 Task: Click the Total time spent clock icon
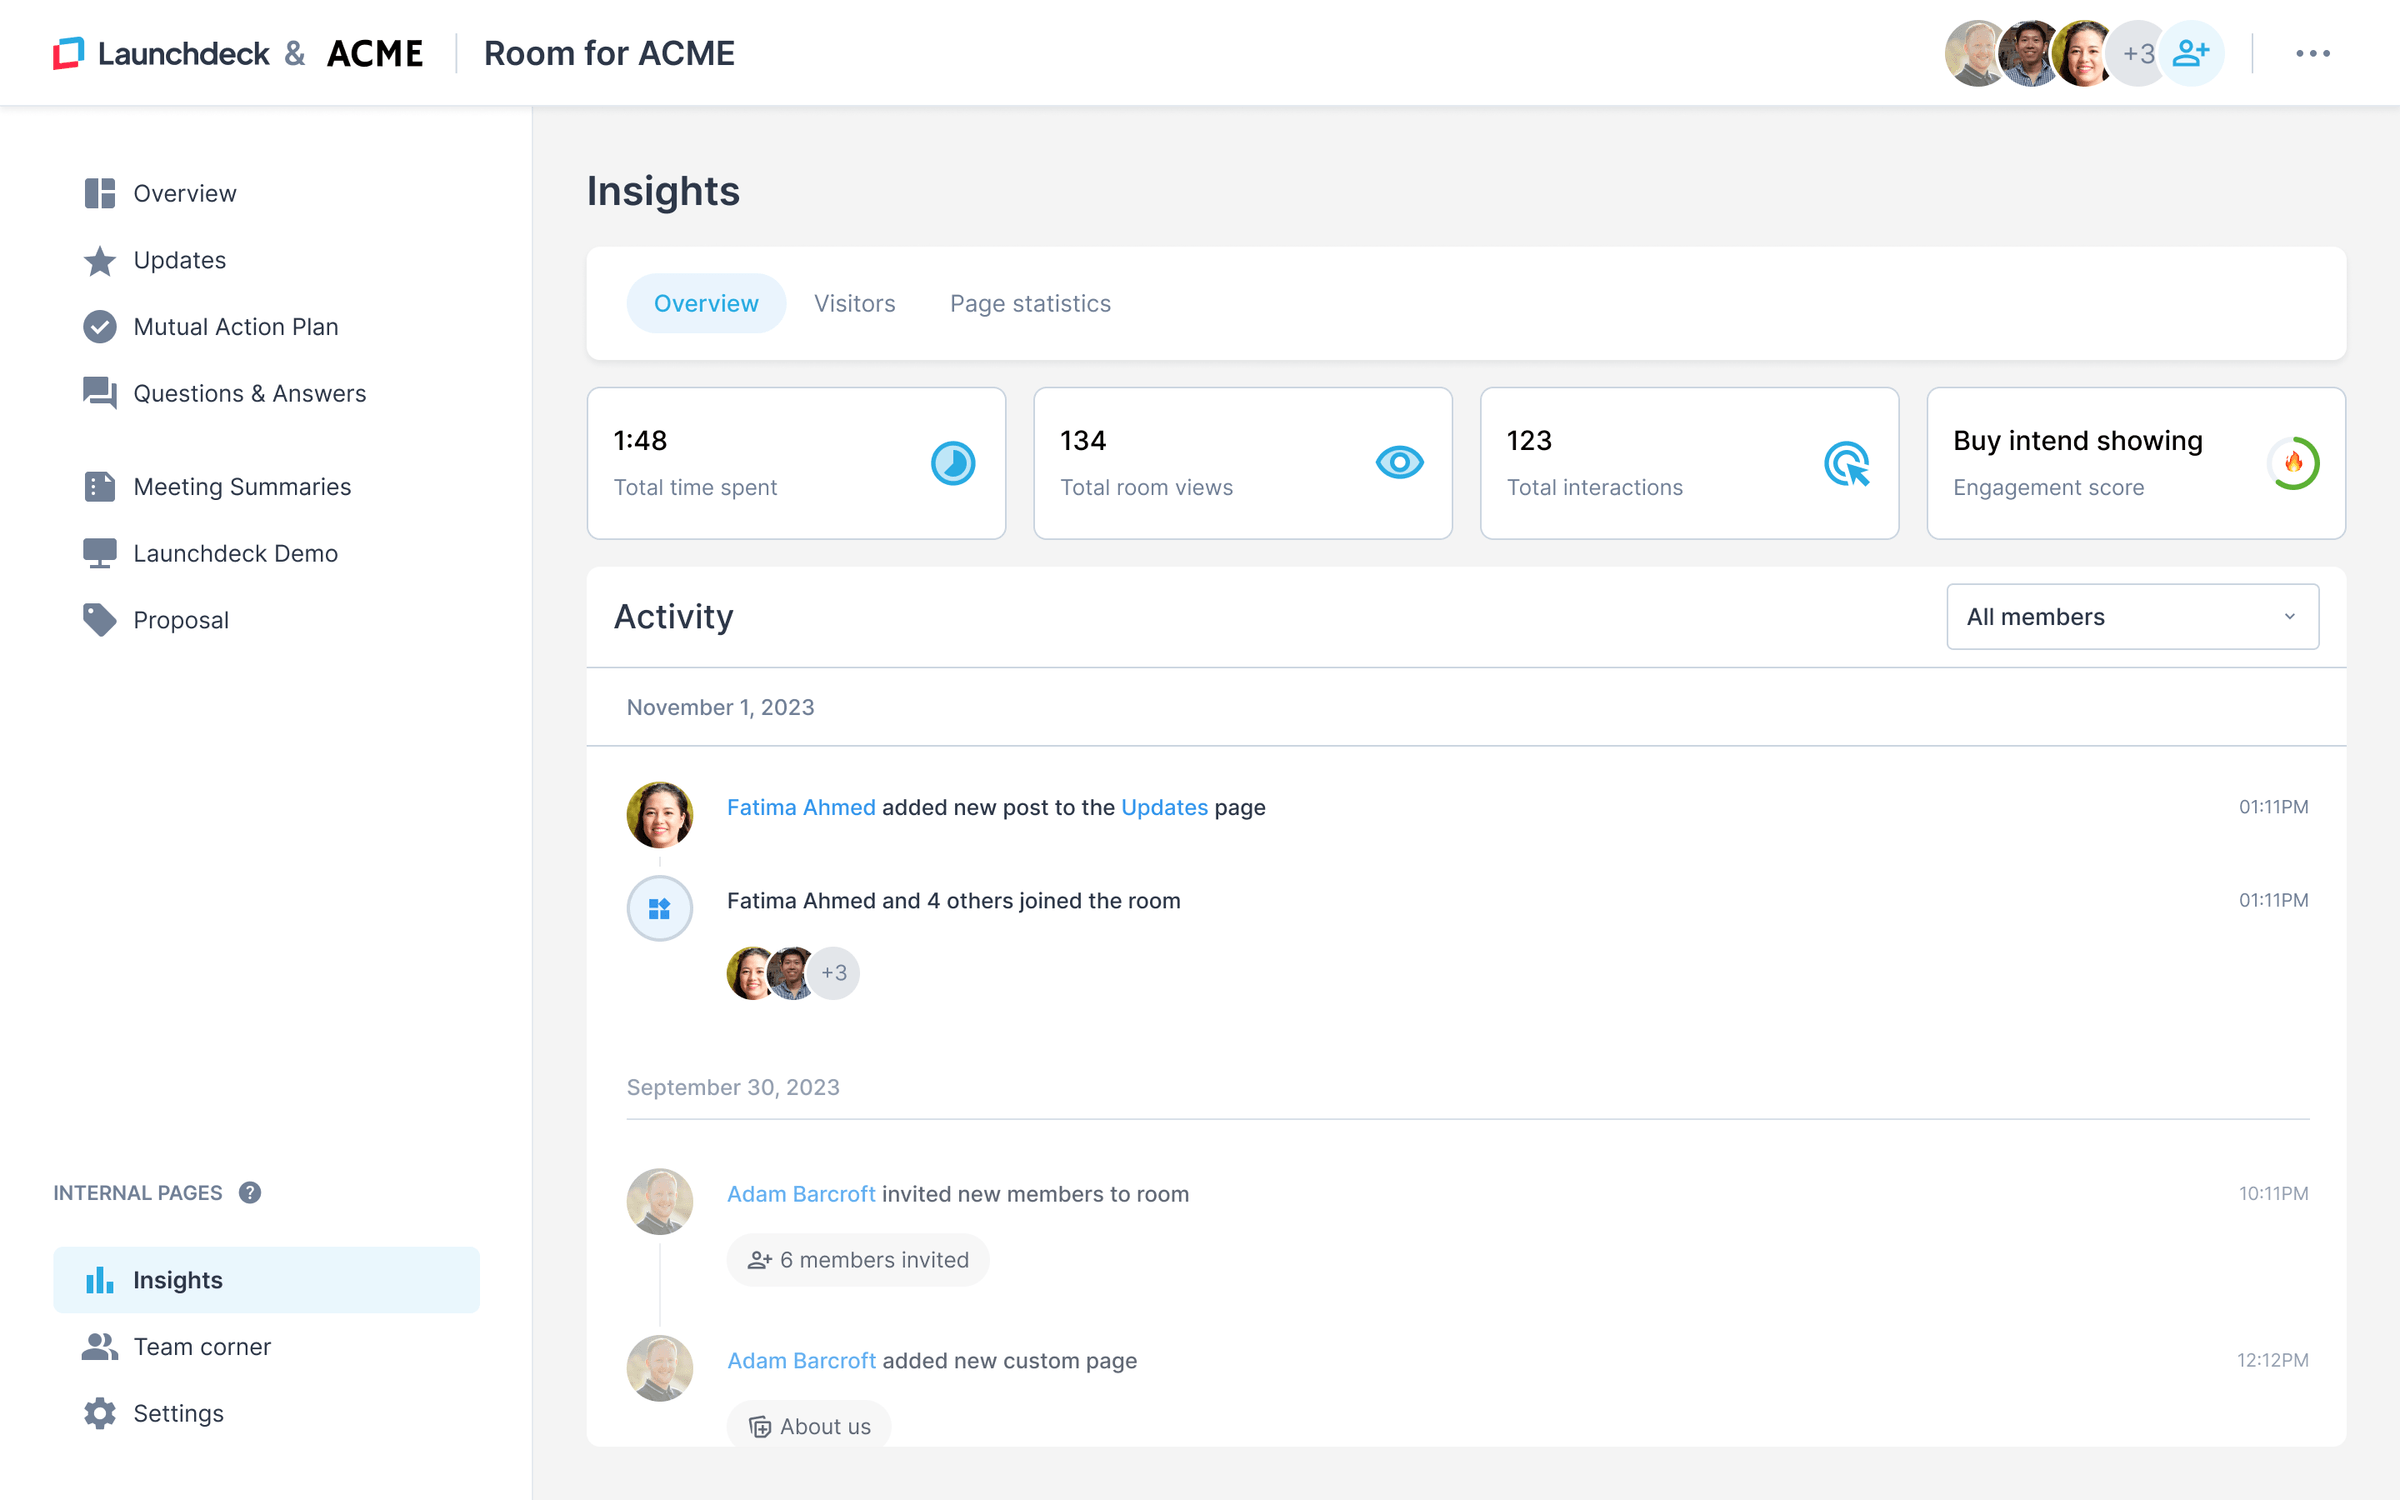953,463
